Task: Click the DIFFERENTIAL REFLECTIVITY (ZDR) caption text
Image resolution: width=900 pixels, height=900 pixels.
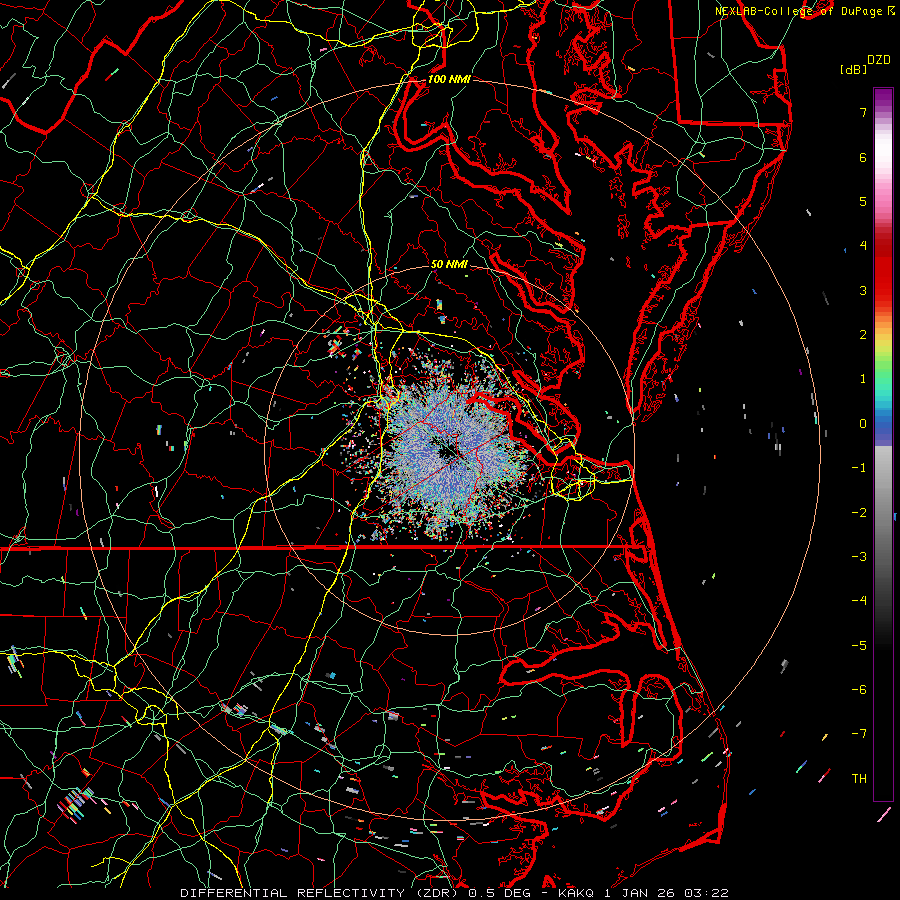Action: tap(320, 893)
